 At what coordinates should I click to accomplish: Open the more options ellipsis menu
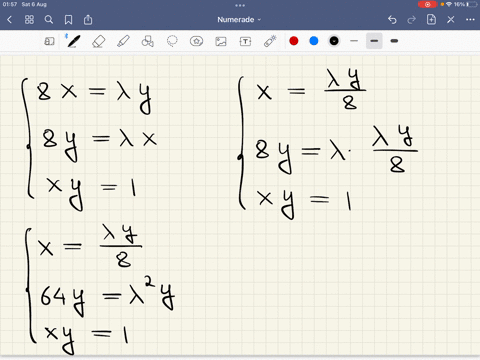(x=470, y=20)
